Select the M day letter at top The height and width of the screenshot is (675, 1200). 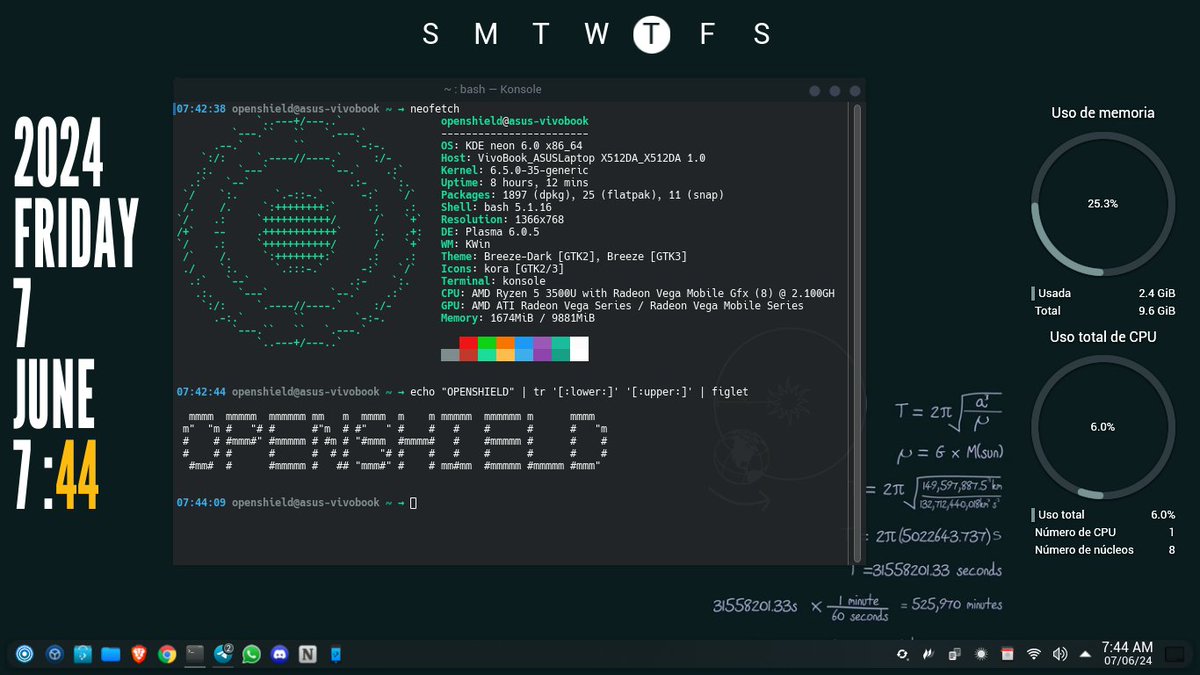tap(486, 34)
